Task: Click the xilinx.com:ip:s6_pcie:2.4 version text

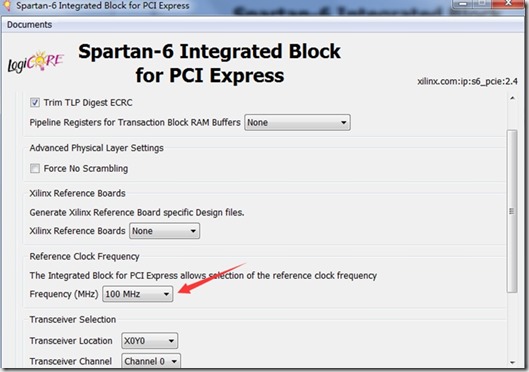Action: pyautogui.click(x=467, y=81)
